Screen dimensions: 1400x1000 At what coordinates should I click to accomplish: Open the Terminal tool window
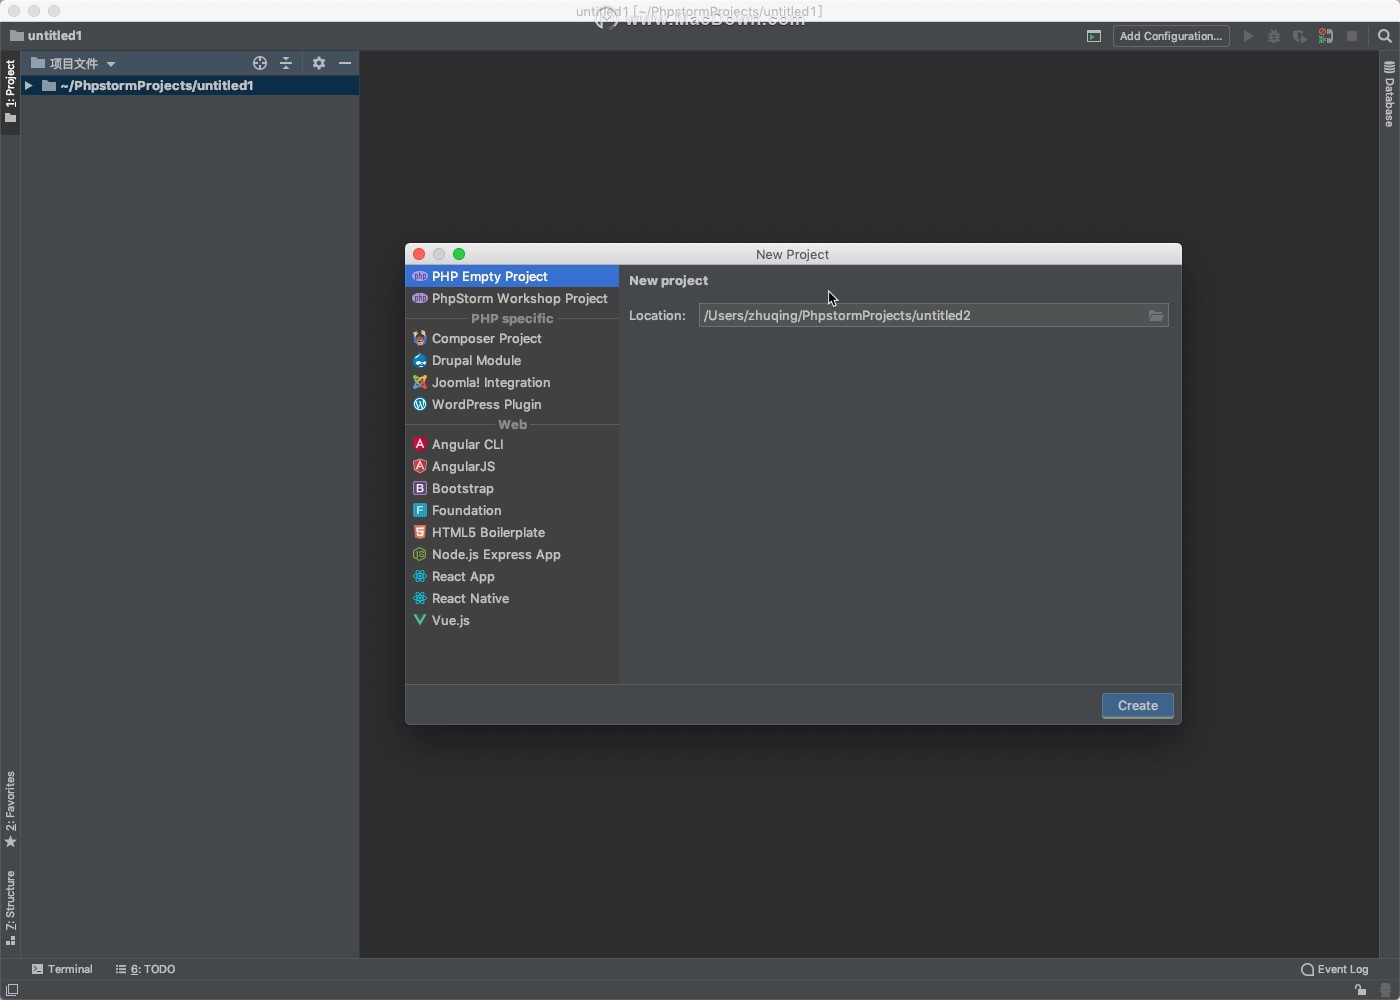62,969
